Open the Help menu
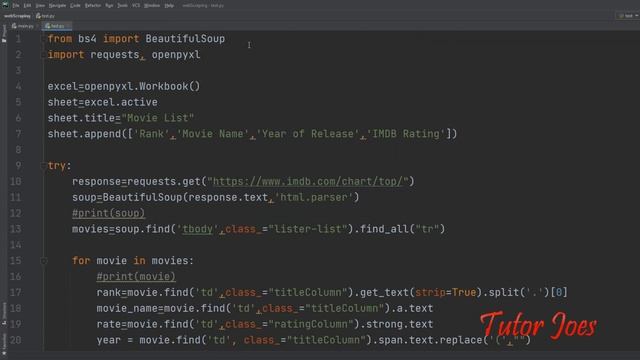The width and height of the screenshot is (640, 360). [169, 6]
